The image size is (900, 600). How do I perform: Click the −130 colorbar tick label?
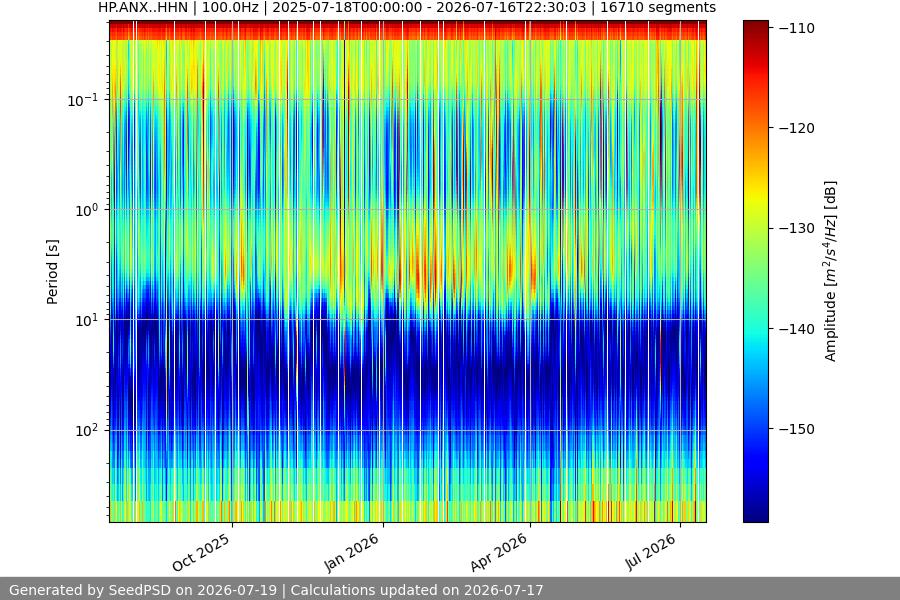(797, 229)
